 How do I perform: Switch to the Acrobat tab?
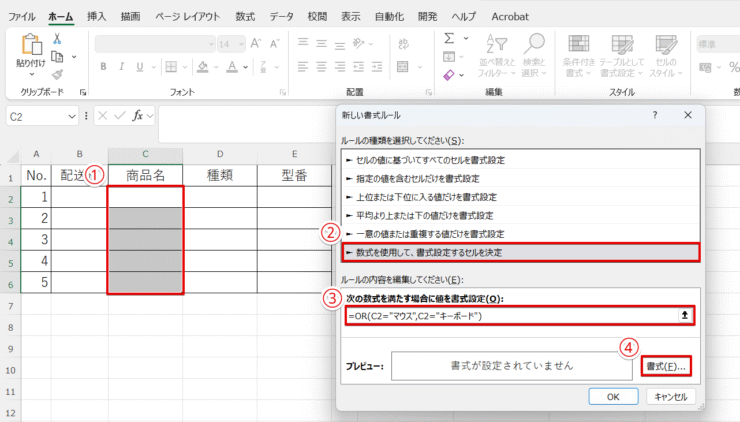[x=510, y=17]
